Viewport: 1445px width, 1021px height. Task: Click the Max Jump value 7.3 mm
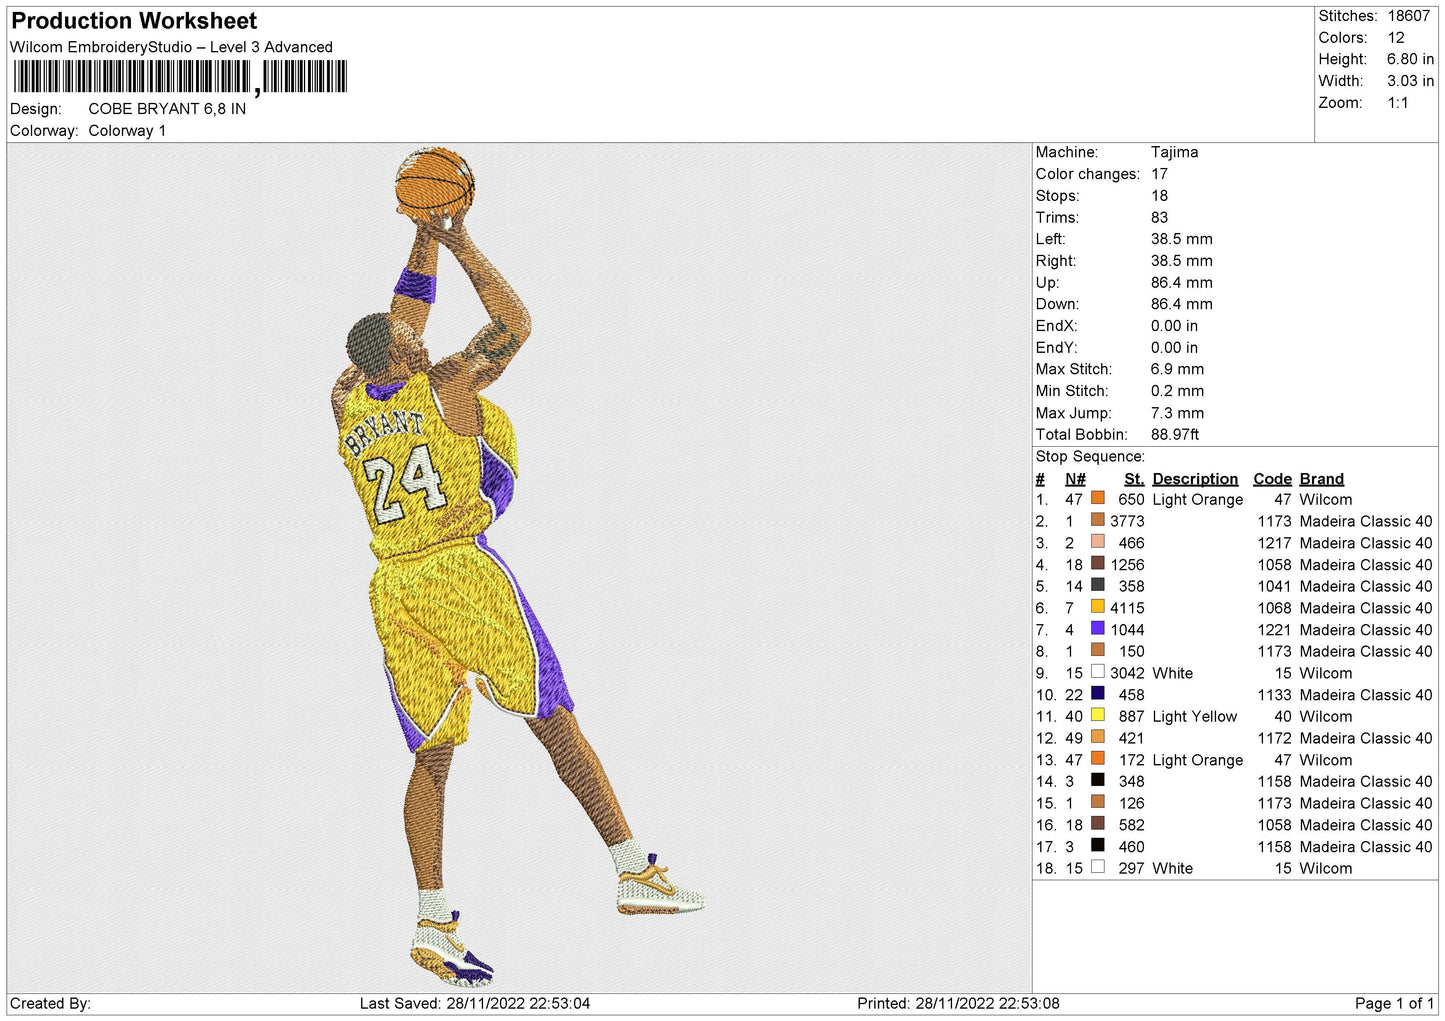[x=1177, y=413]
